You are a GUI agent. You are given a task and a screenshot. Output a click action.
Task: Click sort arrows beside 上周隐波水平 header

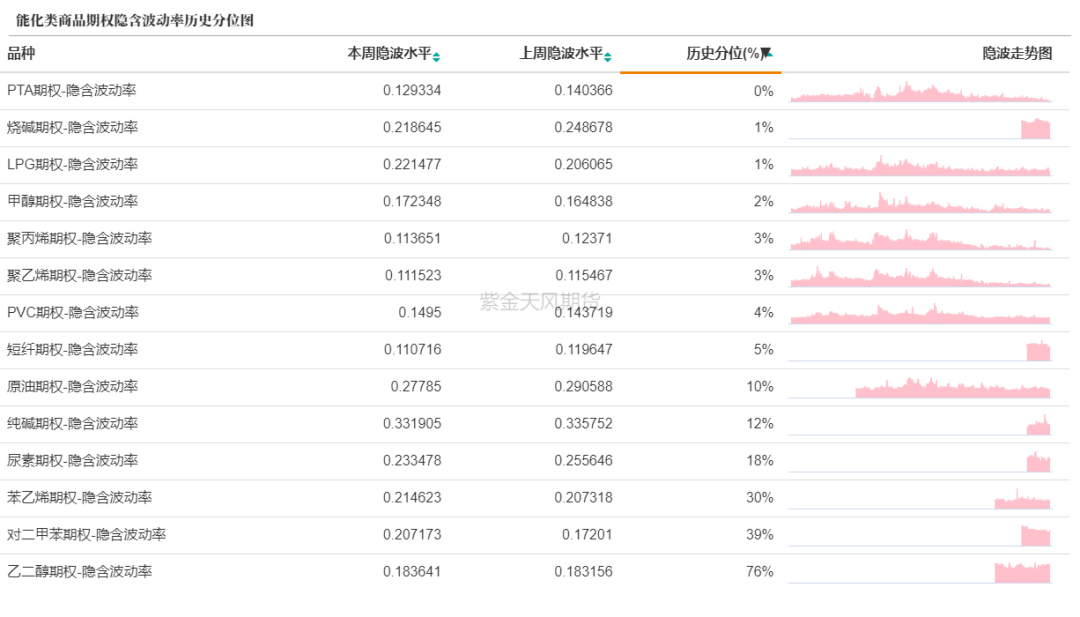click(609, 56)
